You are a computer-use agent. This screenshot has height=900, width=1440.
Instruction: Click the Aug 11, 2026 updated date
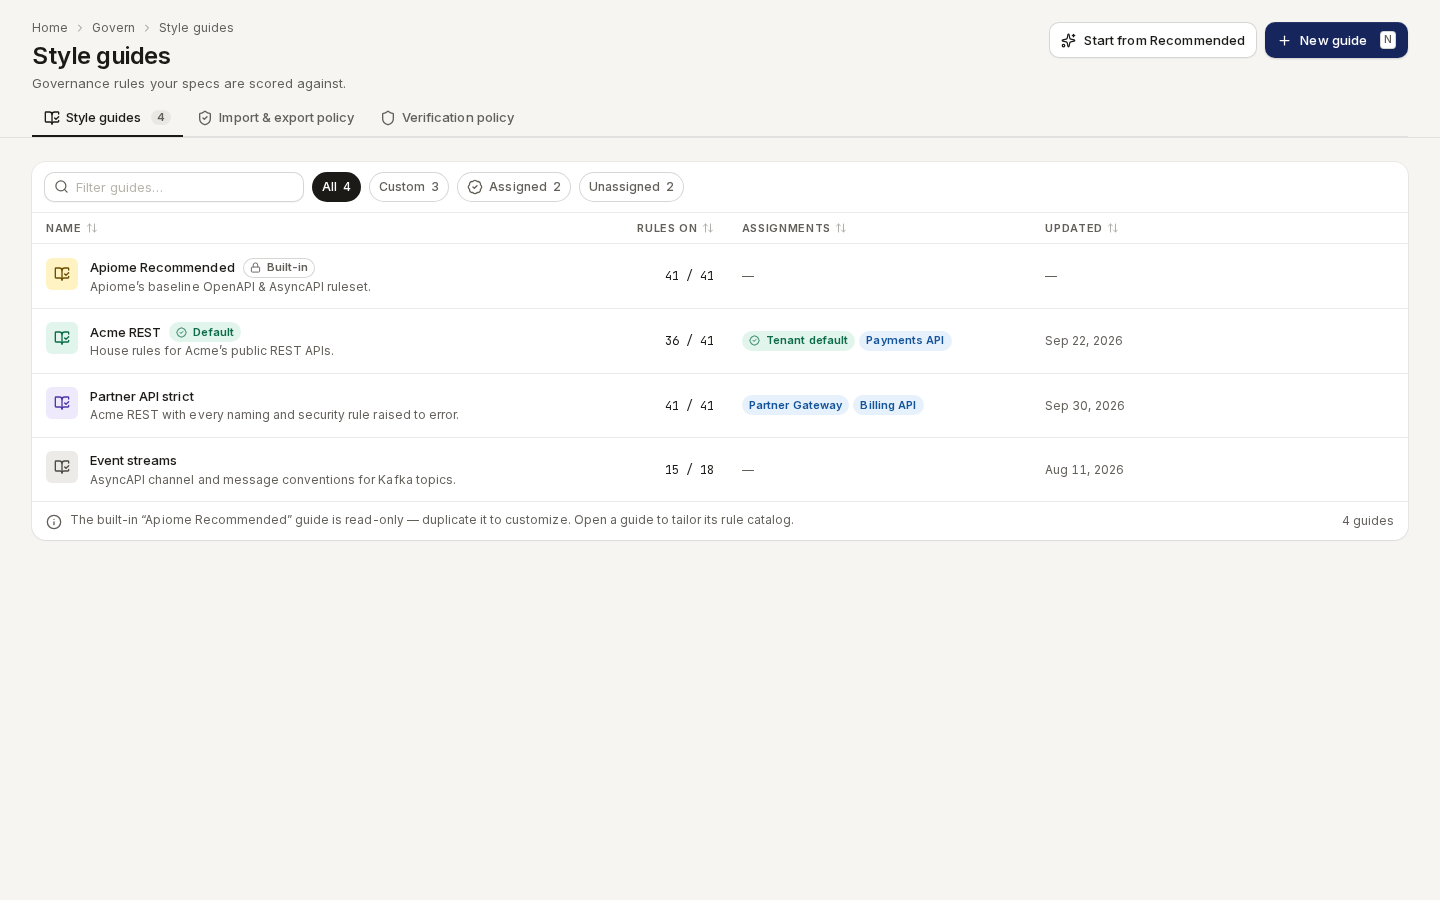pos(1084,470)
